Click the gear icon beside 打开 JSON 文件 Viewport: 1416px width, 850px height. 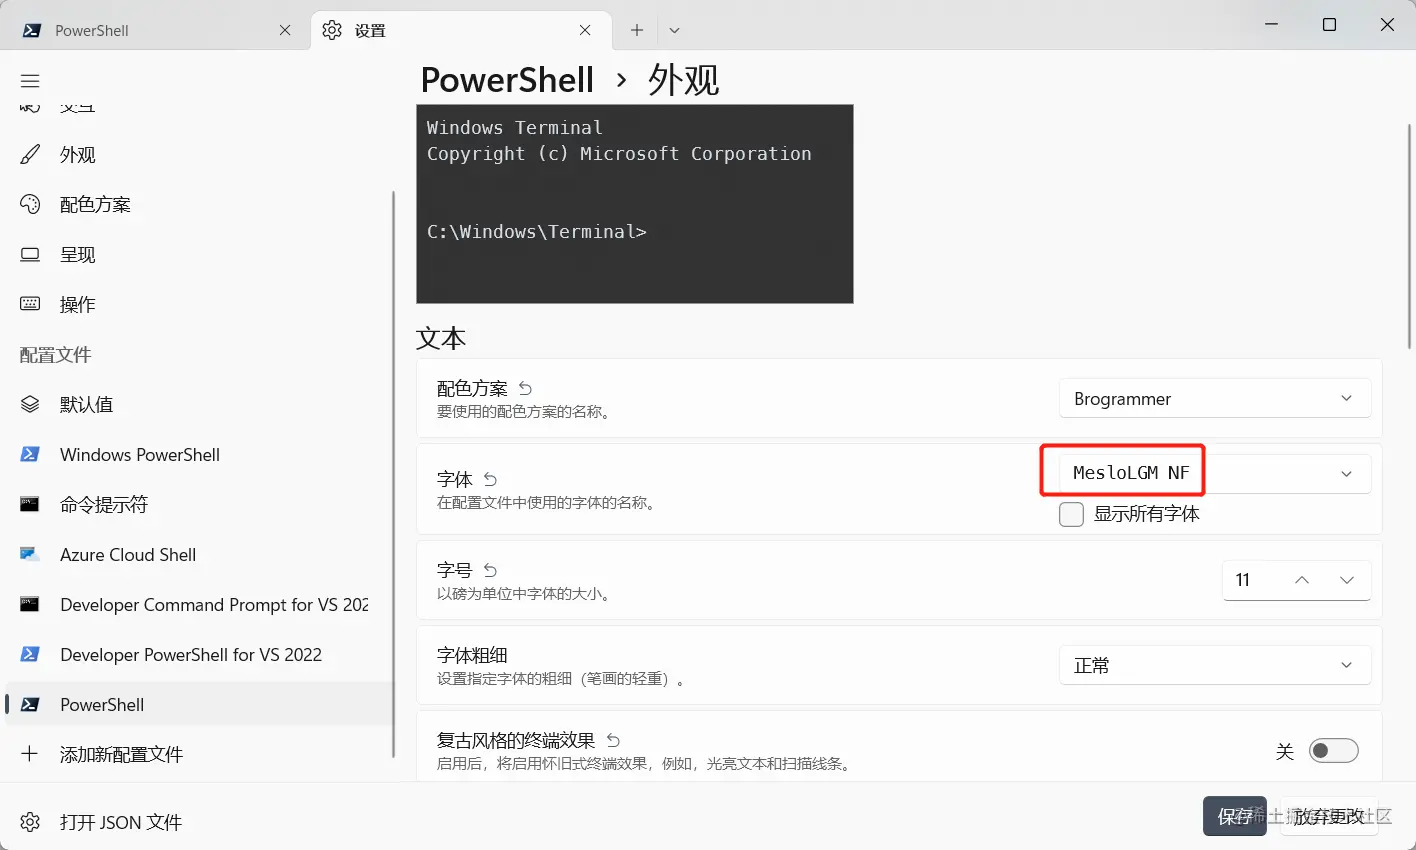30,822
